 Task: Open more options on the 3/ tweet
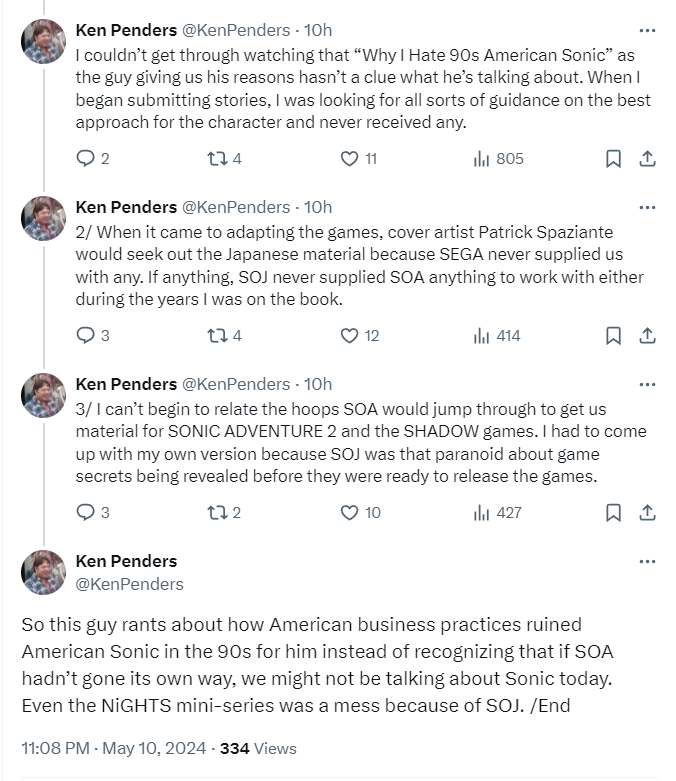pos(647,384)
